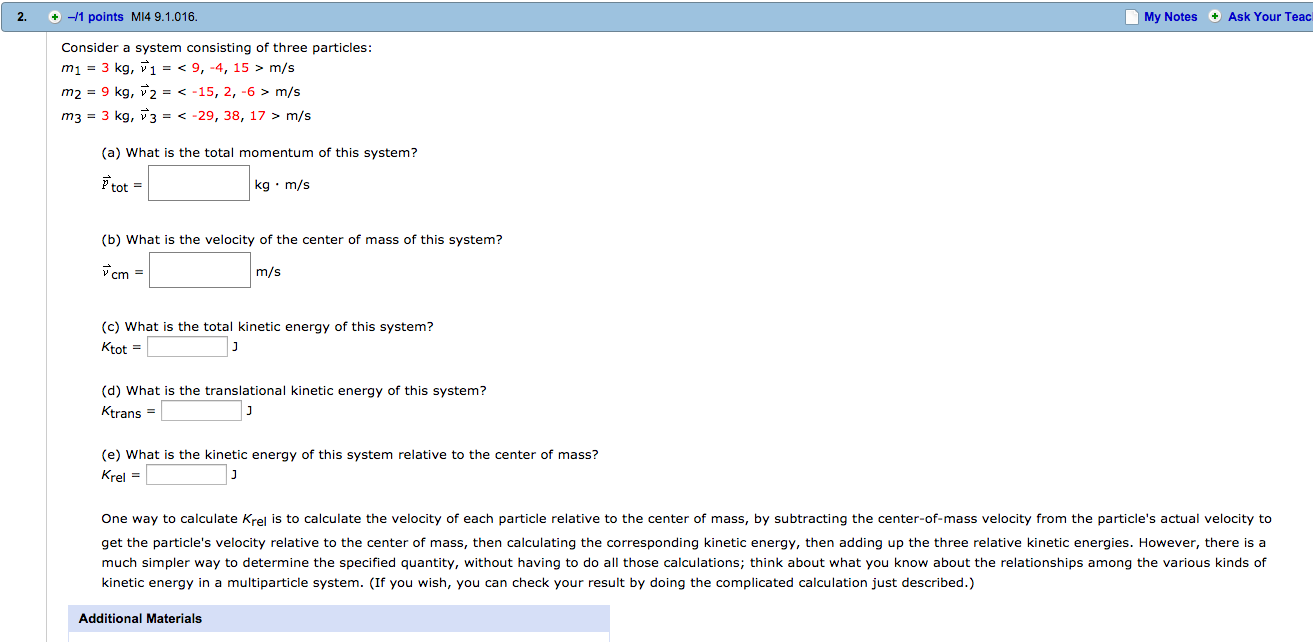Viewport: 1313px width, 642px height.
Task: Click part (c) total kinetic energy text
Action: [267, 327]
